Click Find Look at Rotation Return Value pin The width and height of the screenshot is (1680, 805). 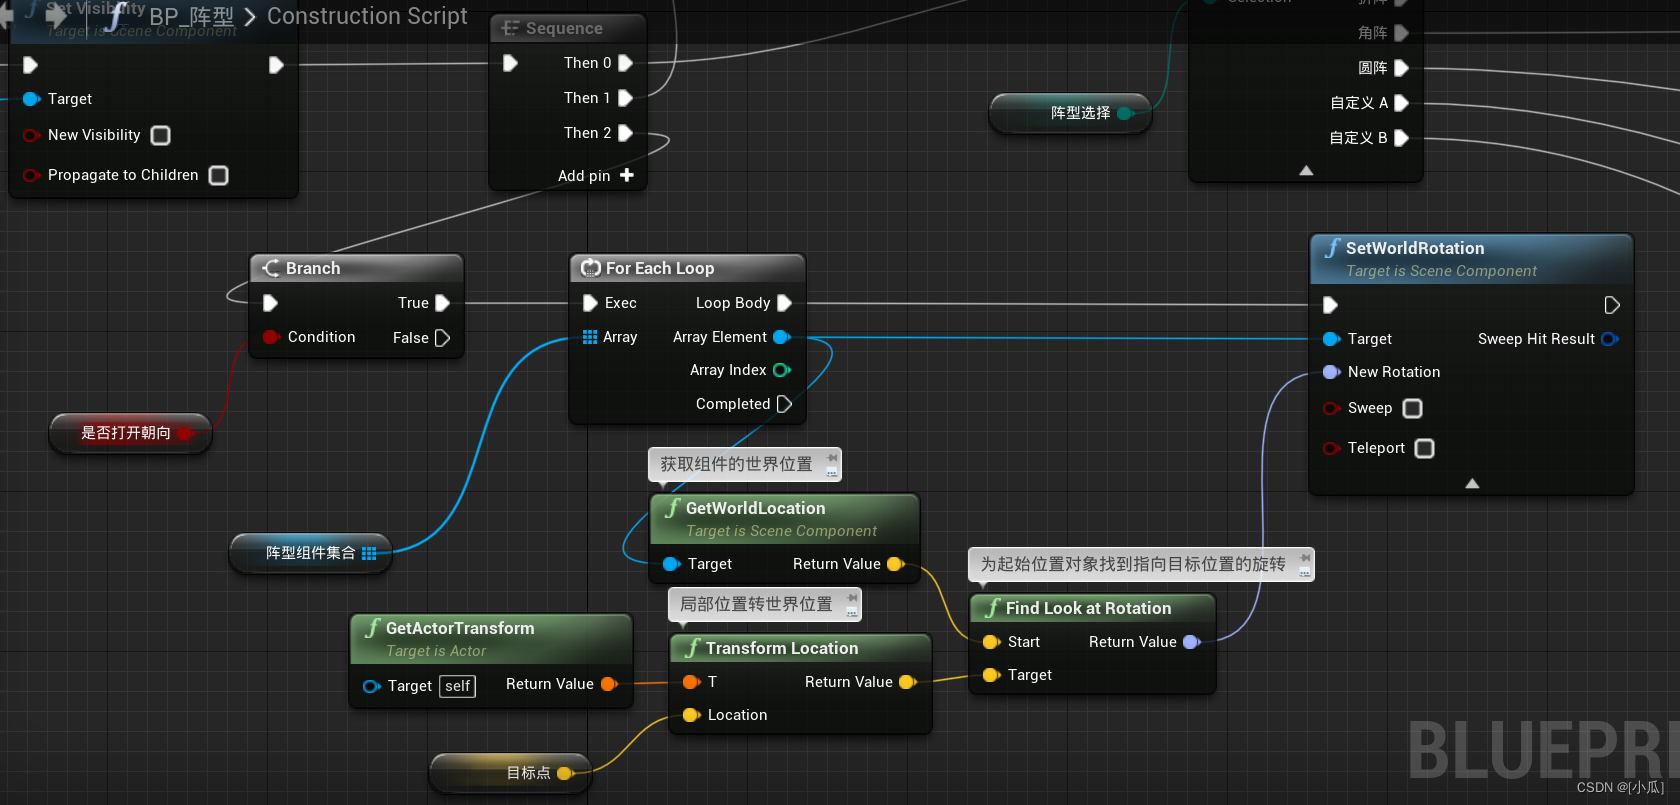(x=1192, y=642)
